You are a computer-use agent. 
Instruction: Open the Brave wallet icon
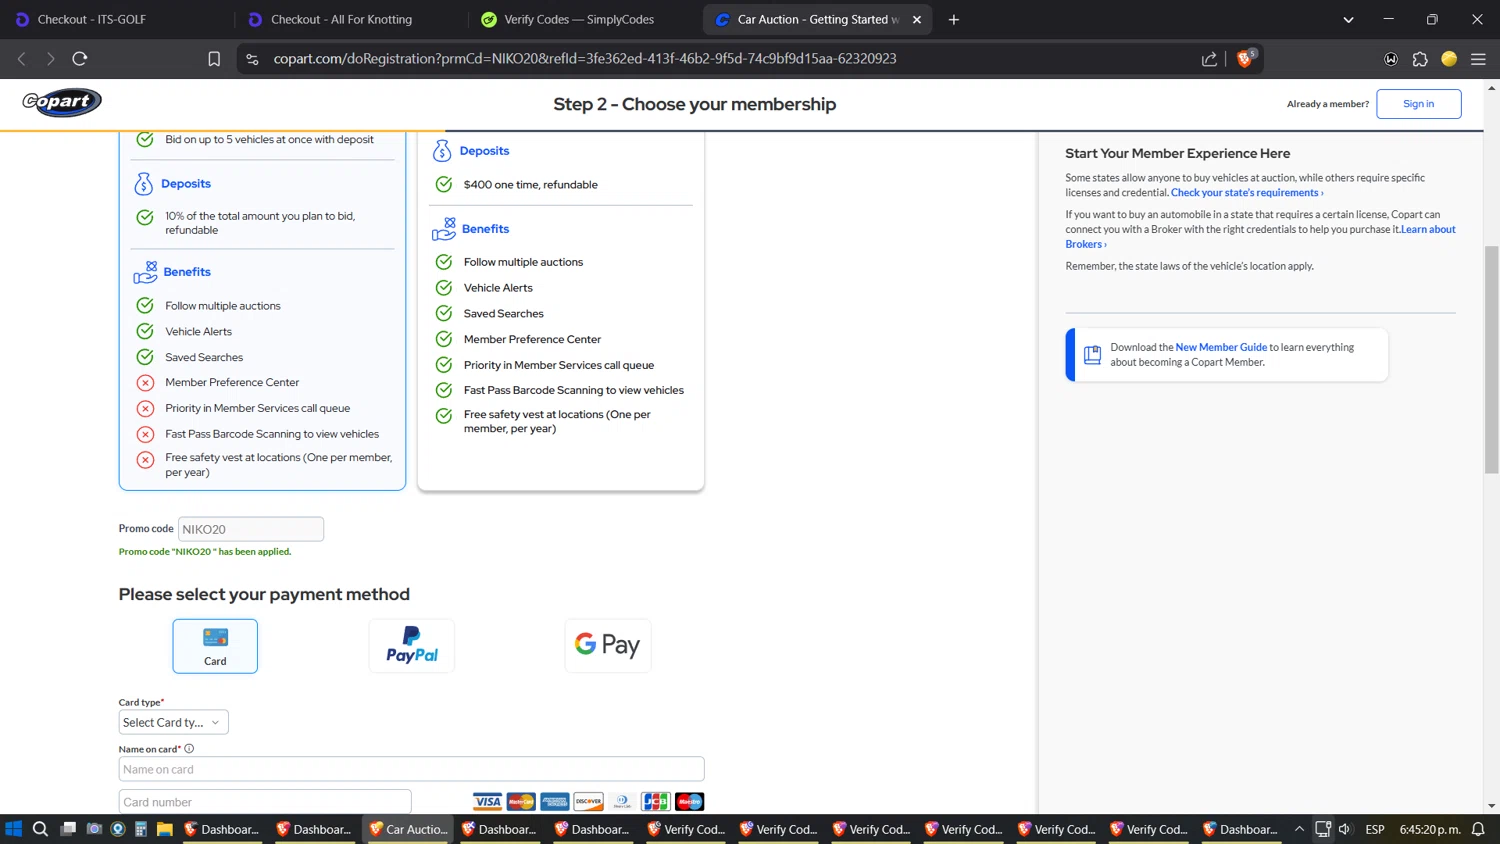[1391, 59]
